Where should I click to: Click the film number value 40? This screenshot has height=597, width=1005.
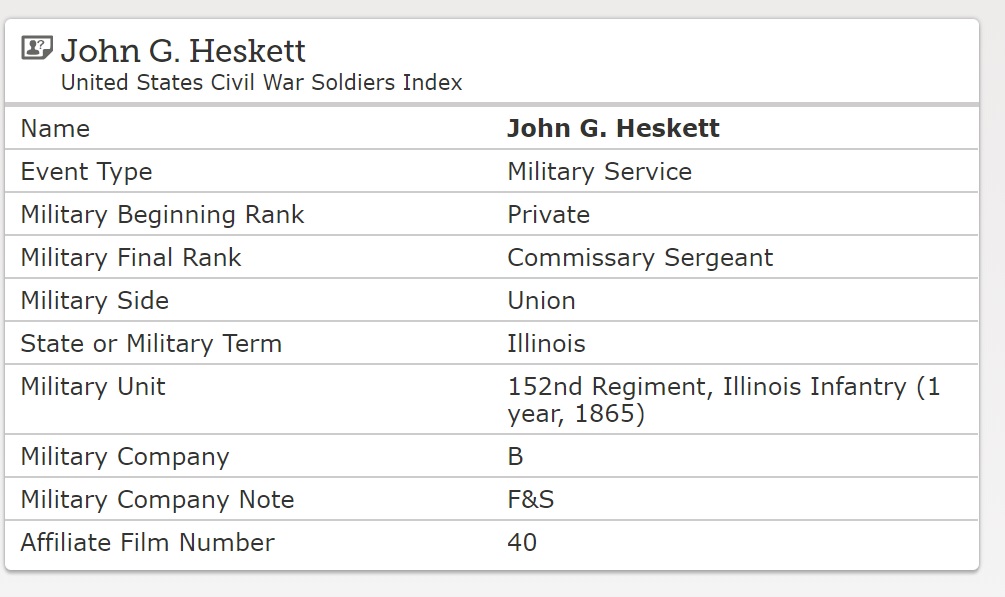pos(522,543)
